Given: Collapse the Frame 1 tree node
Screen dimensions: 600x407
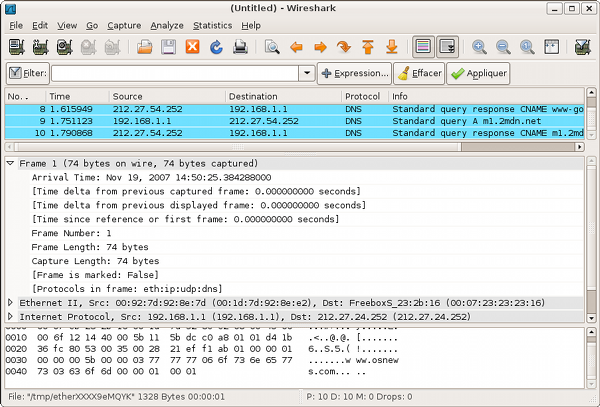Looking at the screenshot, I should pyautogui.click(x=10, y=163).
